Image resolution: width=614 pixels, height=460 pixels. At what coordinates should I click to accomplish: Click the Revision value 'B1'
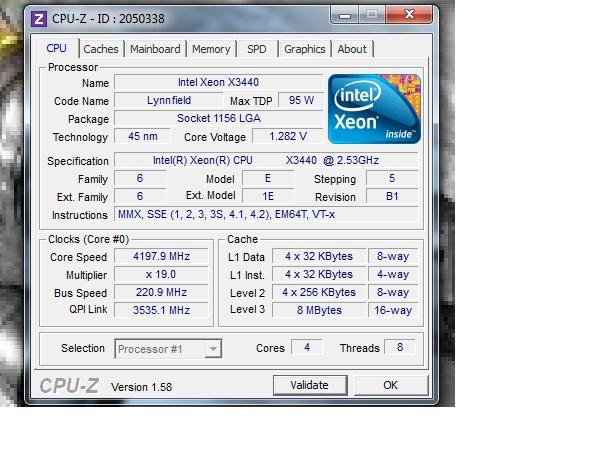click(x=392, y=197)
